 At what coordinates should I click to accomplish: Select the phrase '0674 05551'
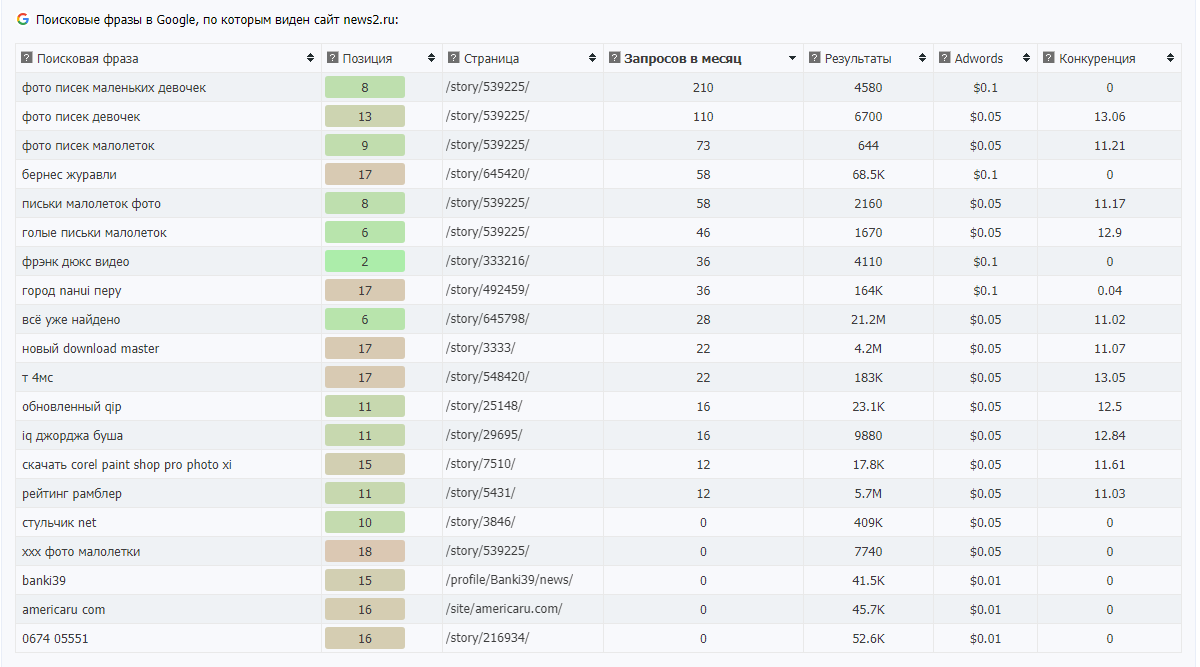[55, 639]
